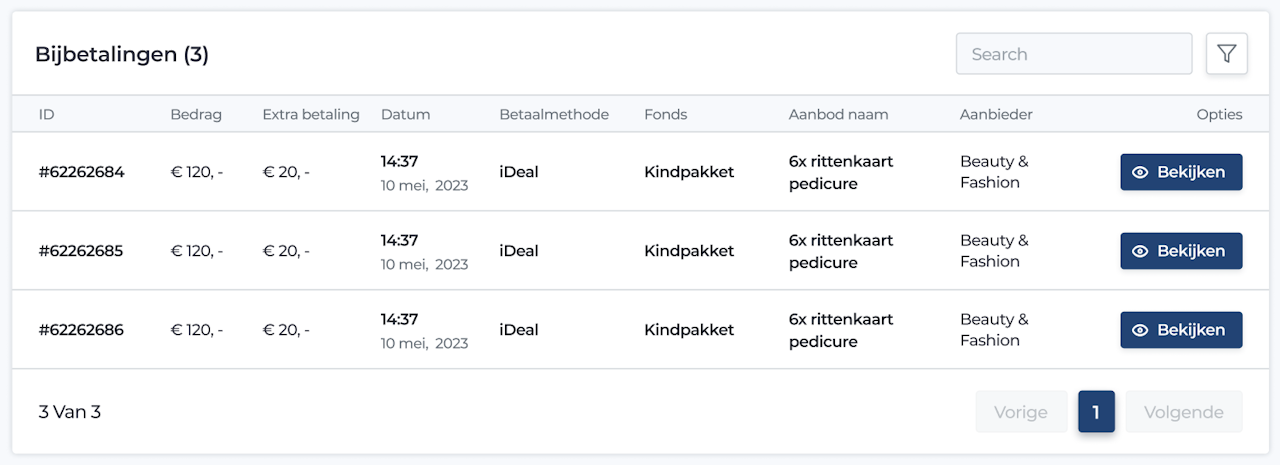Click the Betaalmethode column header
The width and height of the screenshot is (1280, 465).
tap(554, 114)
